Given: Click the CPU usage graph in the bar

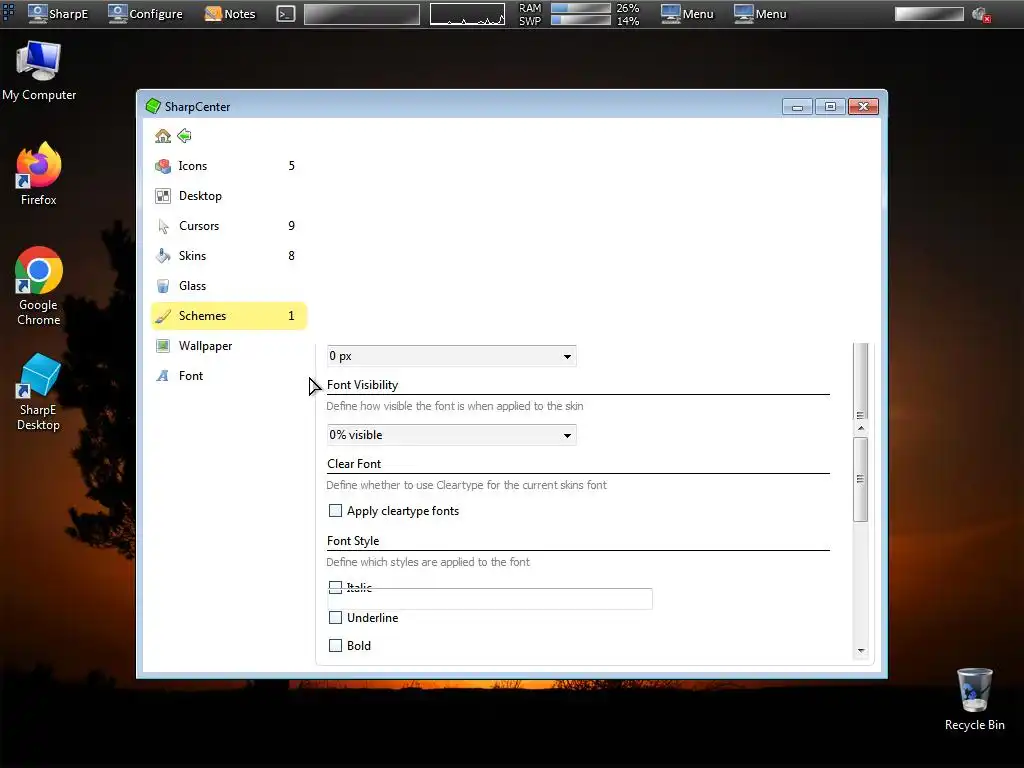Looking at the screenshot, I should (x=467, y=14).
